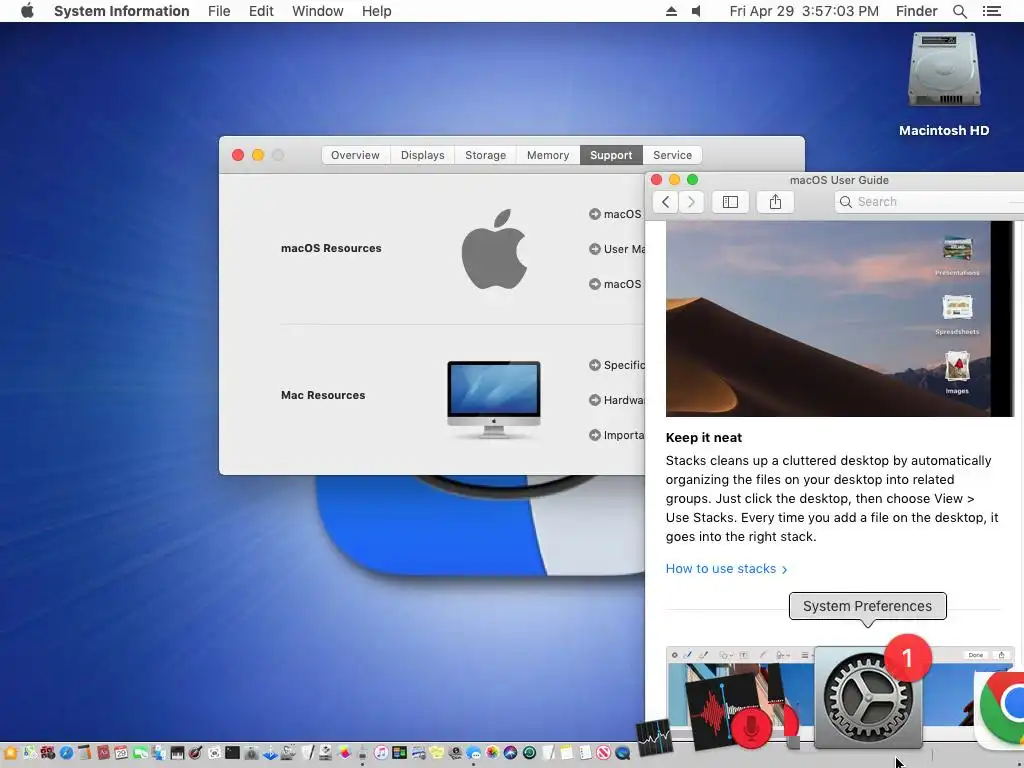Activate Siri from the Dock
1024x768 pixels.
[510, 753]
